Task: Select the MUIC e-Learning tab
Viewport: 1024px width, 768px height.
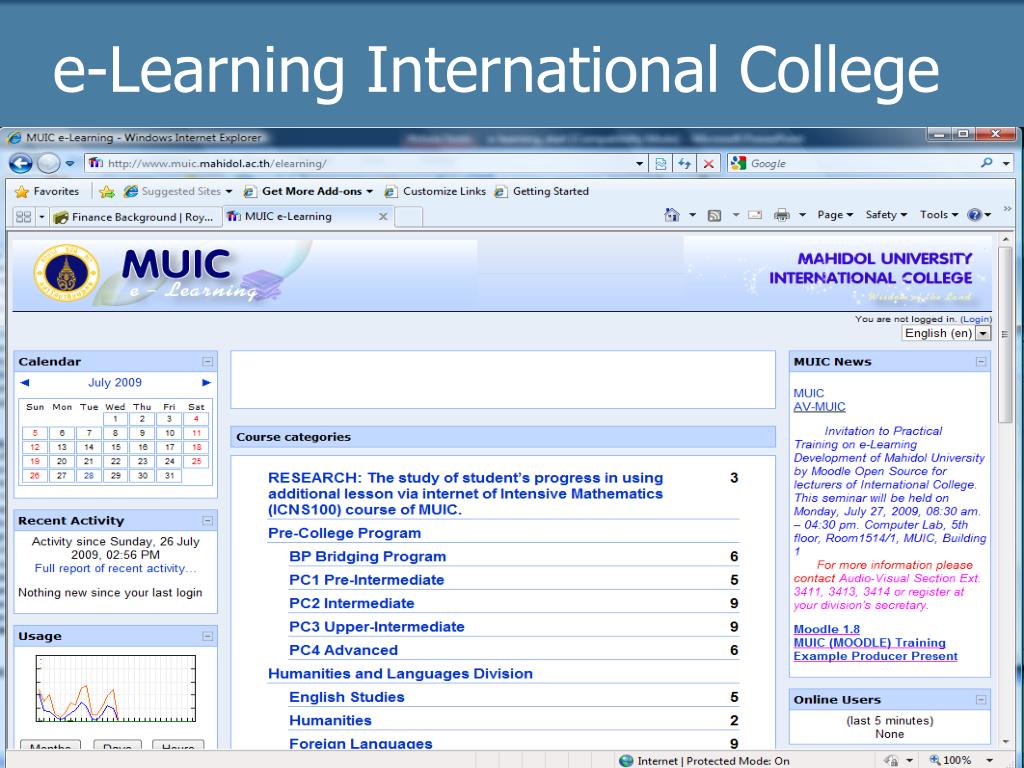Action: click(299, 216)
